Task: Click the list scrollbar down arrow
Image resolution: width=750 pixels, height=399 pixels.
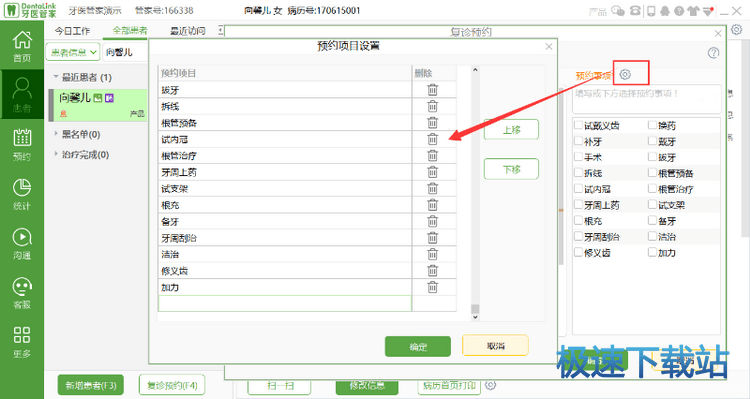Action: 475,317
